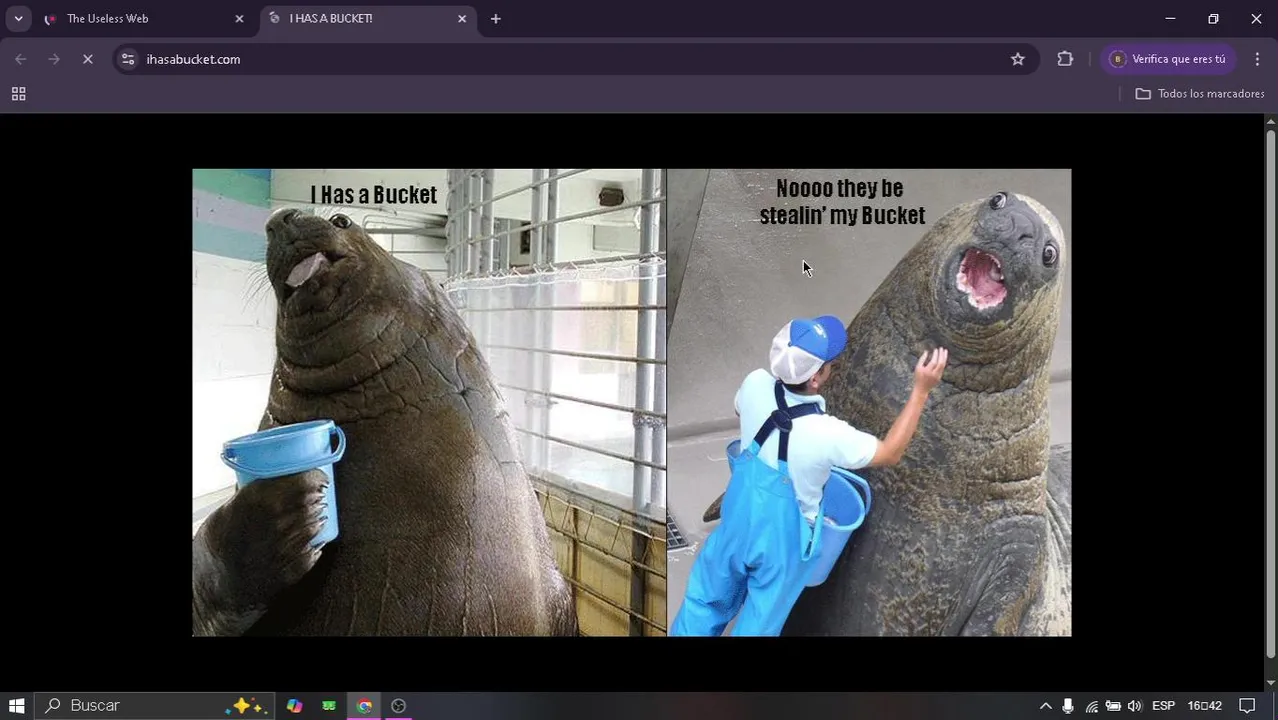Open the green app taskbar icon
The height and width of the screenshot is (720, 1278).
pyautogui.click(x=329, y=706)
